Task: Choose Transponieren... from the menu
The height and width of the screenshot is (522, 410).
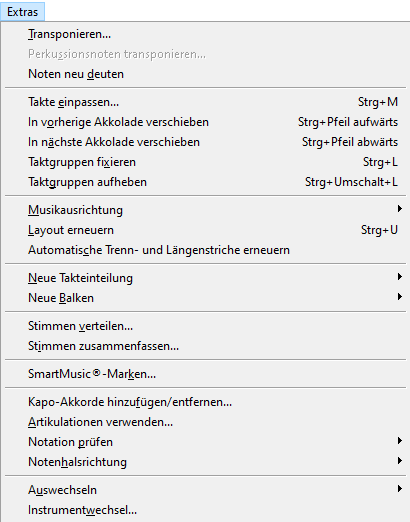Action: tap(205, 34)
